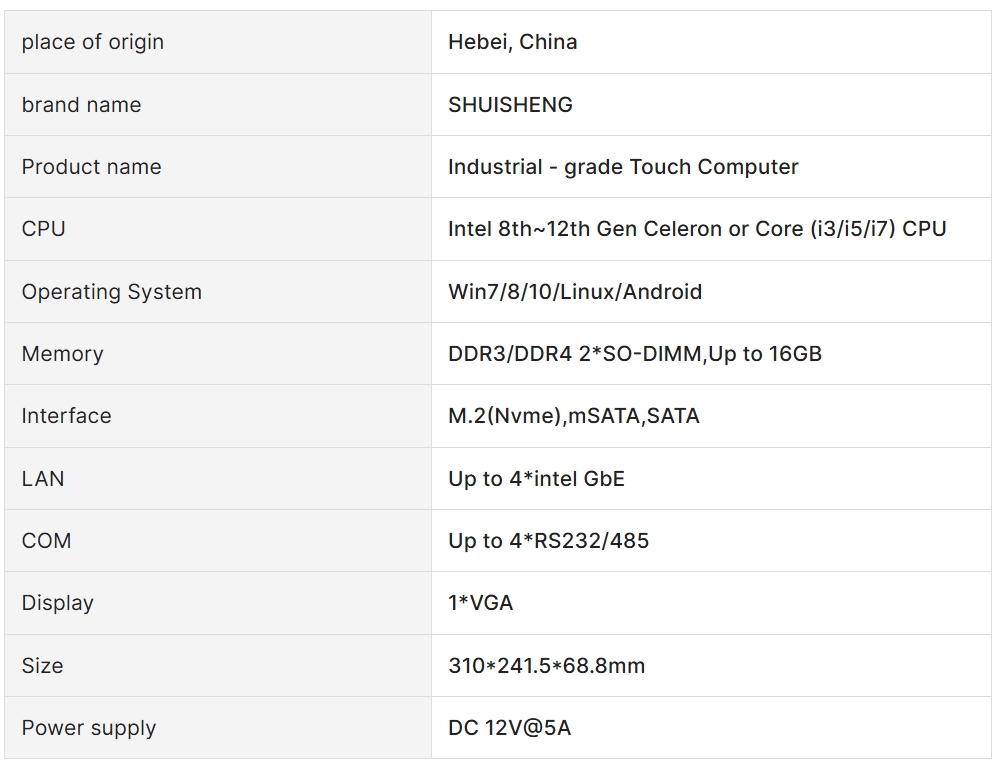Click the 'Operating System' label

tap(112, 292)
